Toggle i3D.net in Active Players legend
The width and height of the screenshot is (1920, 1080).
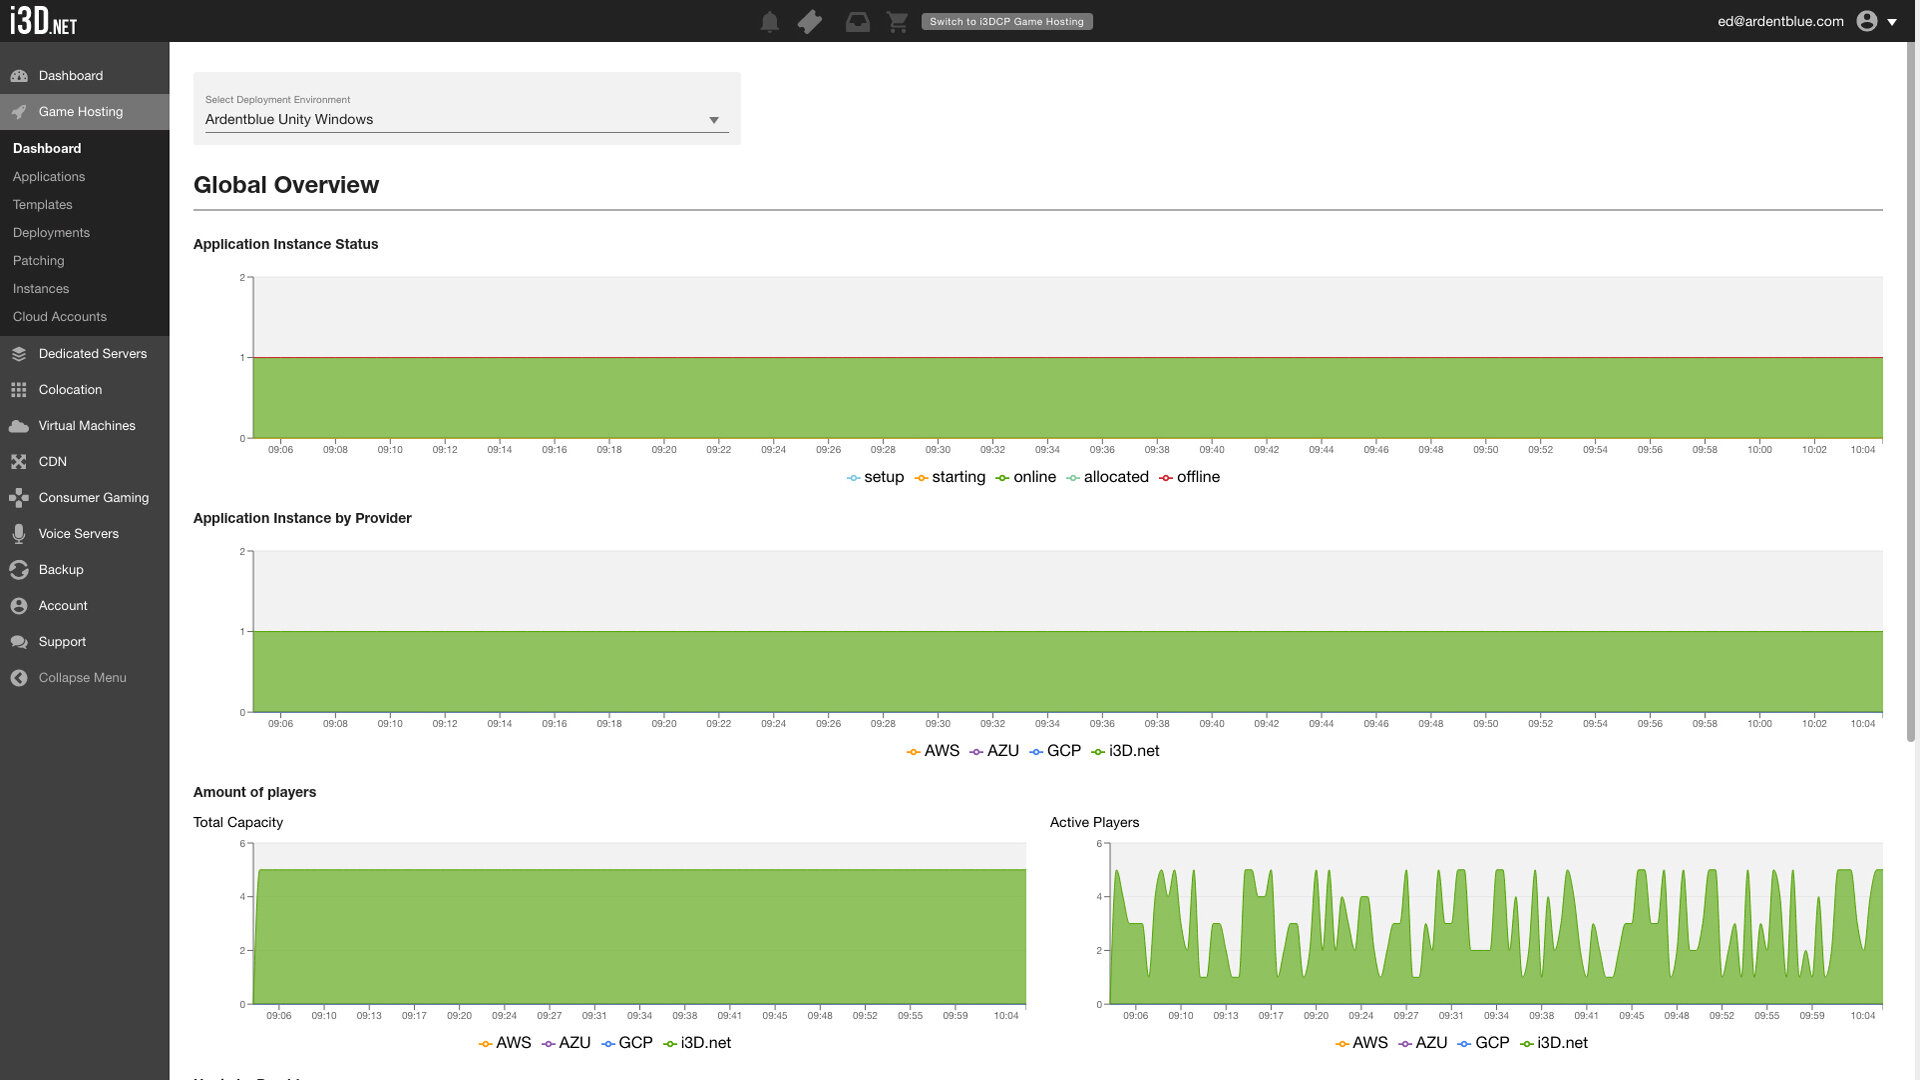tap(1554, 1043)
